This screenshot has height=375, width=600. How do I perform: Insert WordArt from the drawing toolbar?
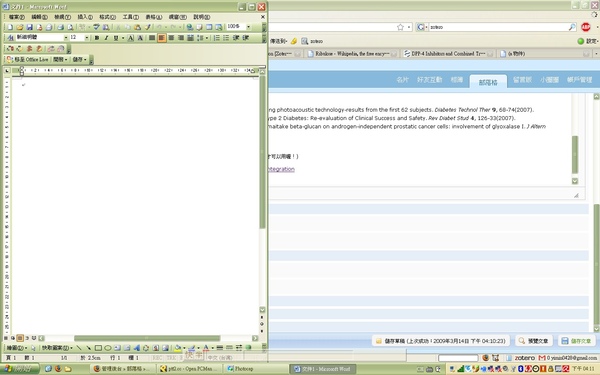136,348
